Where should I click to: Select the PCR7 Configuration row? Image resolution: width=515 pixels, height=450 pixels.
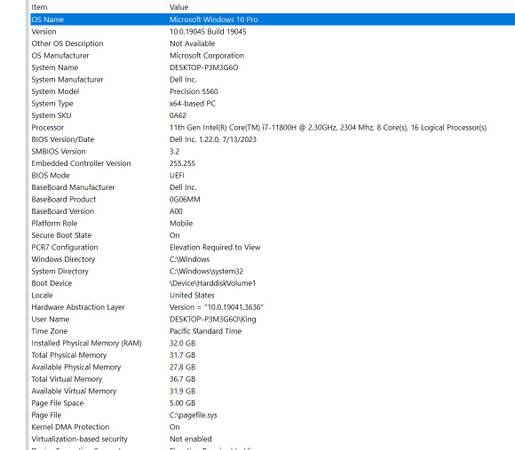tap(272, 248)
